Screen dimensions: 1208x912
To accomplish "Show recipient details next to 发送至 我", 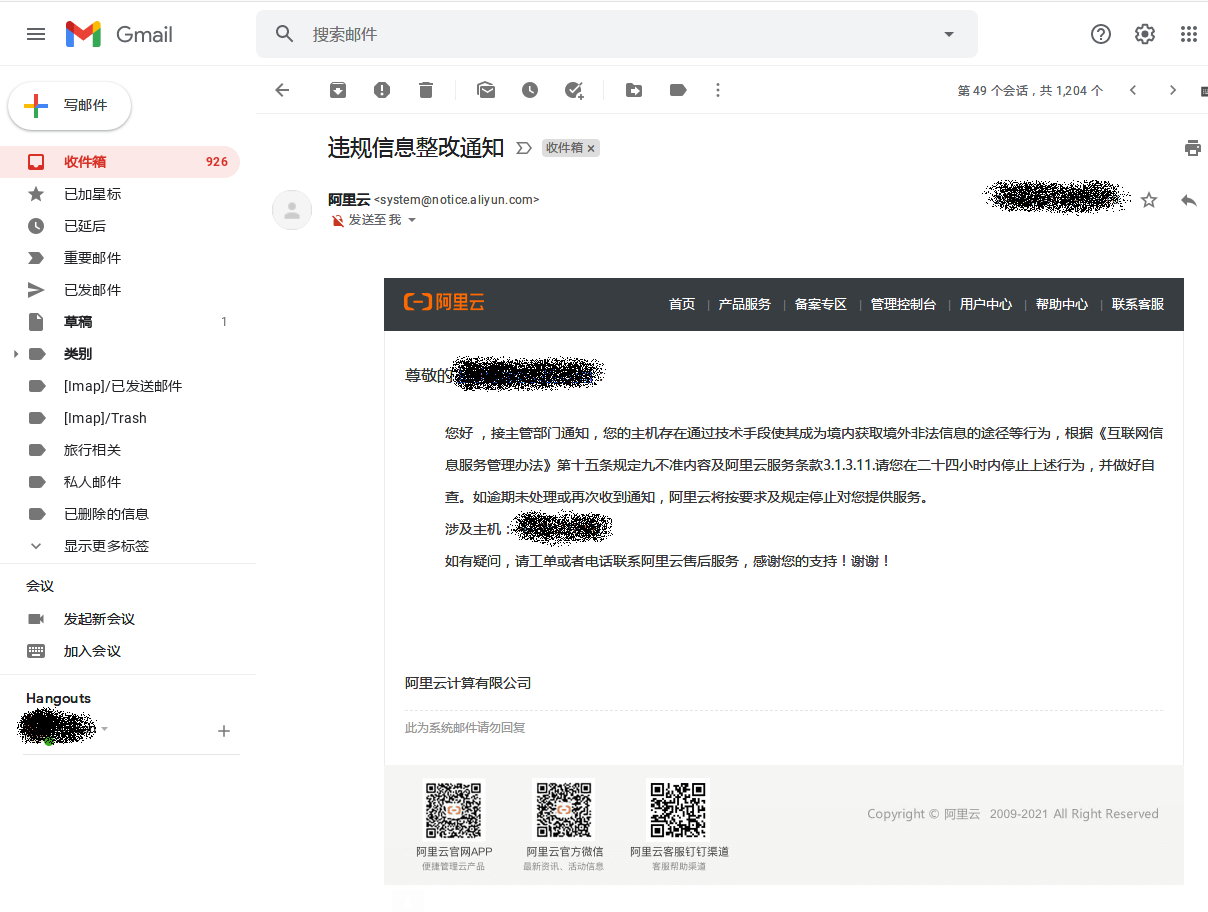I will (412, 220).
